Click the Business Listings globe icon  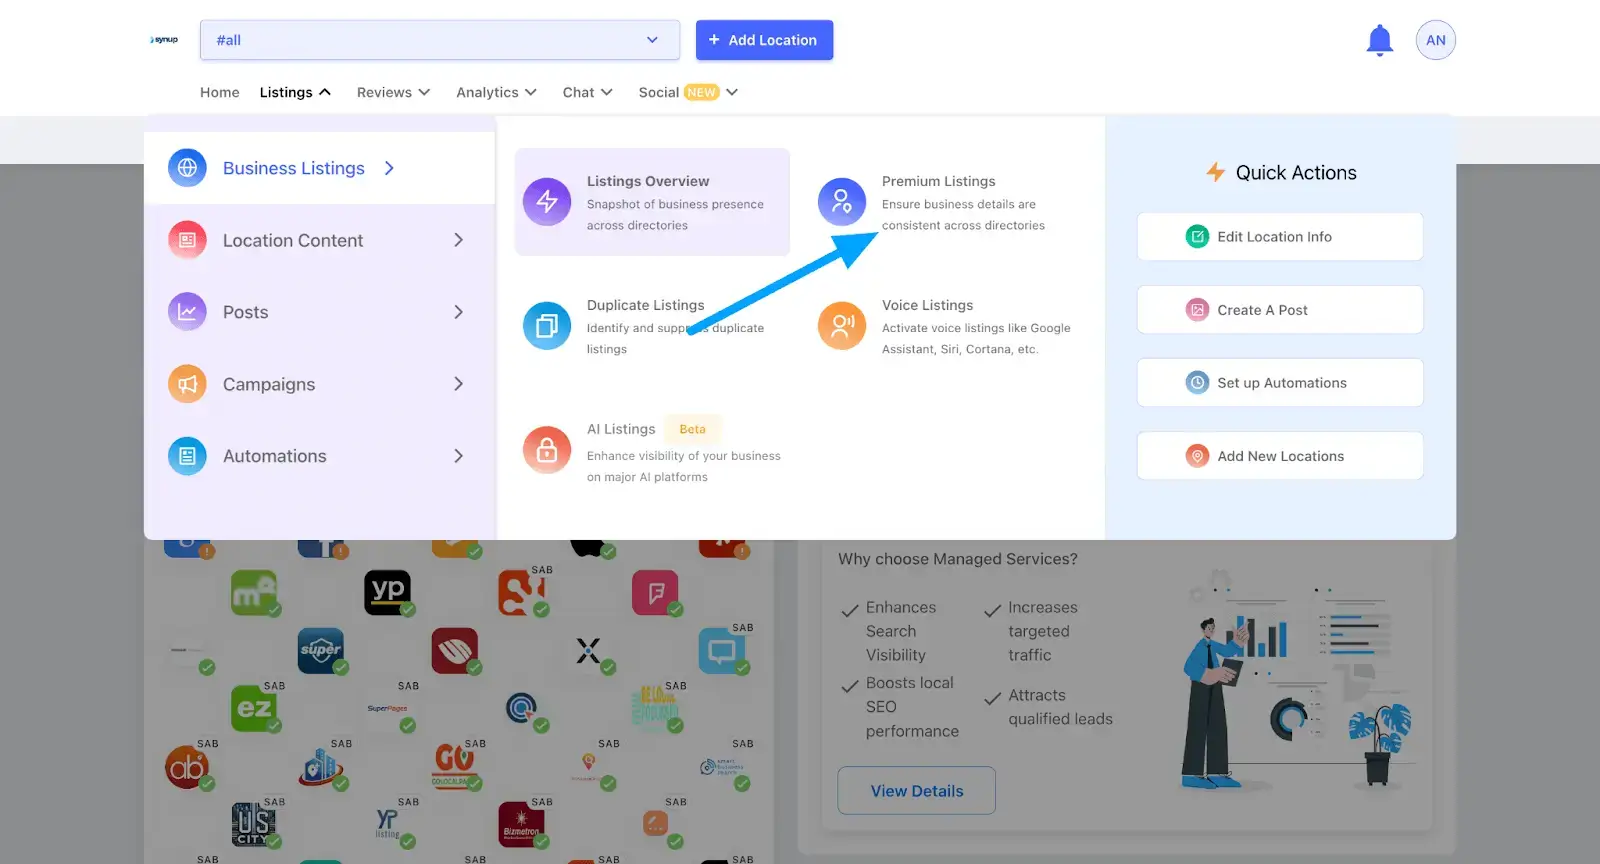[x=187, y=168]
